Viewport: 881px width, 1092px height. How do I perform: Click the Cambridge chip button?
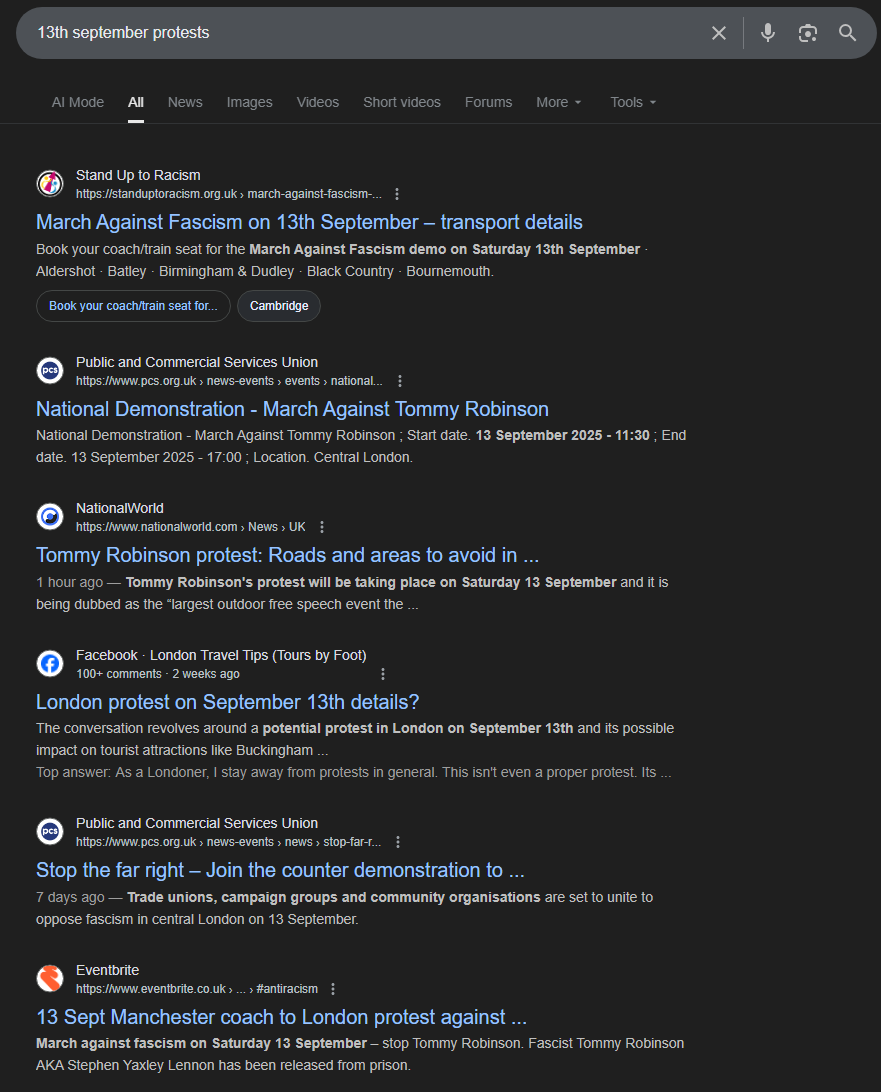(x=279, y=306)
